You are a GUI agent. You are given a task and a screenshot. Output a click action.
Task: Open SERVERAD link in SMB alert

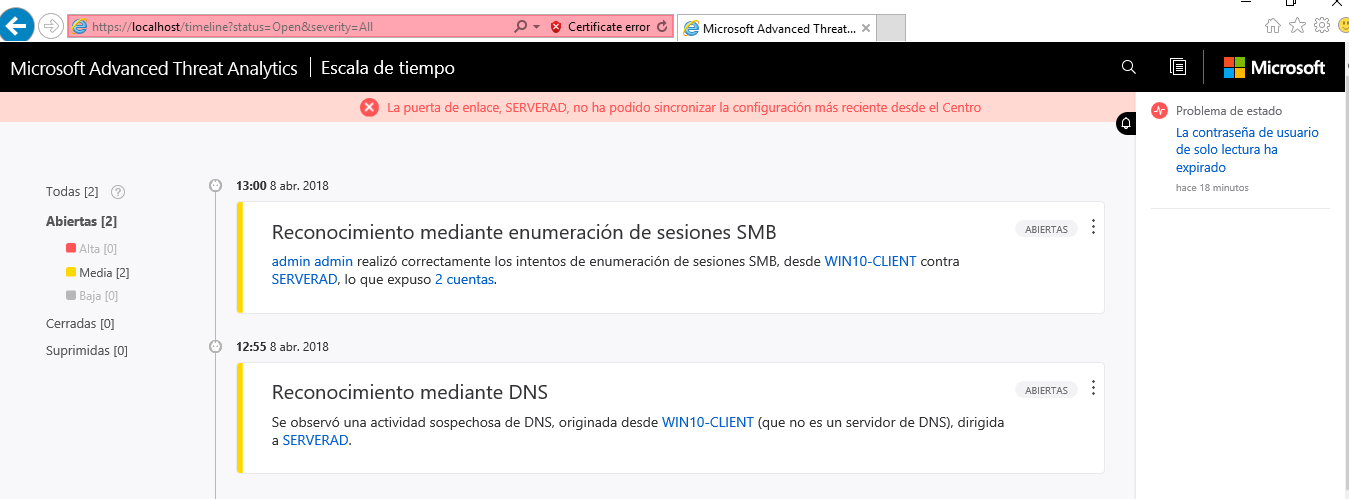304,280
